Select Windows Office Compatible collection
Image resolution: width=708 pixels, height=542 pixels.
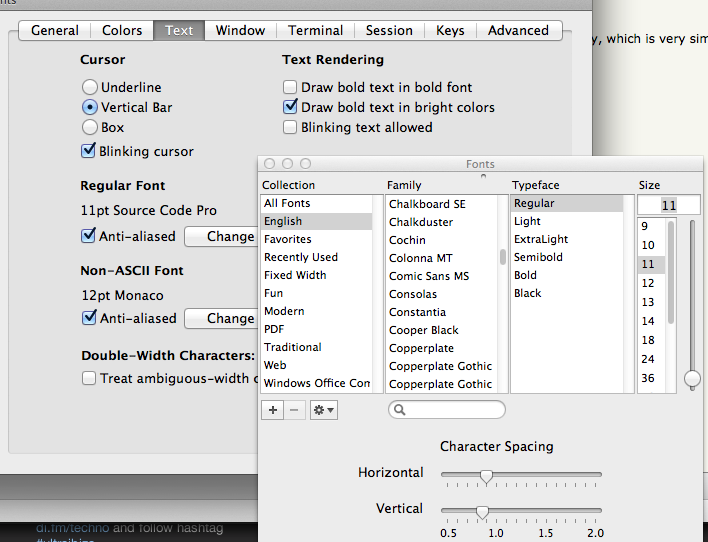click(316, 383)
